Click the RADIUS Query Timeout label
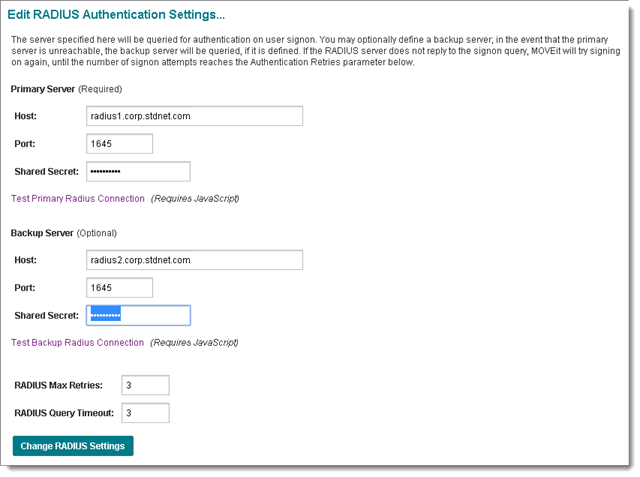 point(64,413)
